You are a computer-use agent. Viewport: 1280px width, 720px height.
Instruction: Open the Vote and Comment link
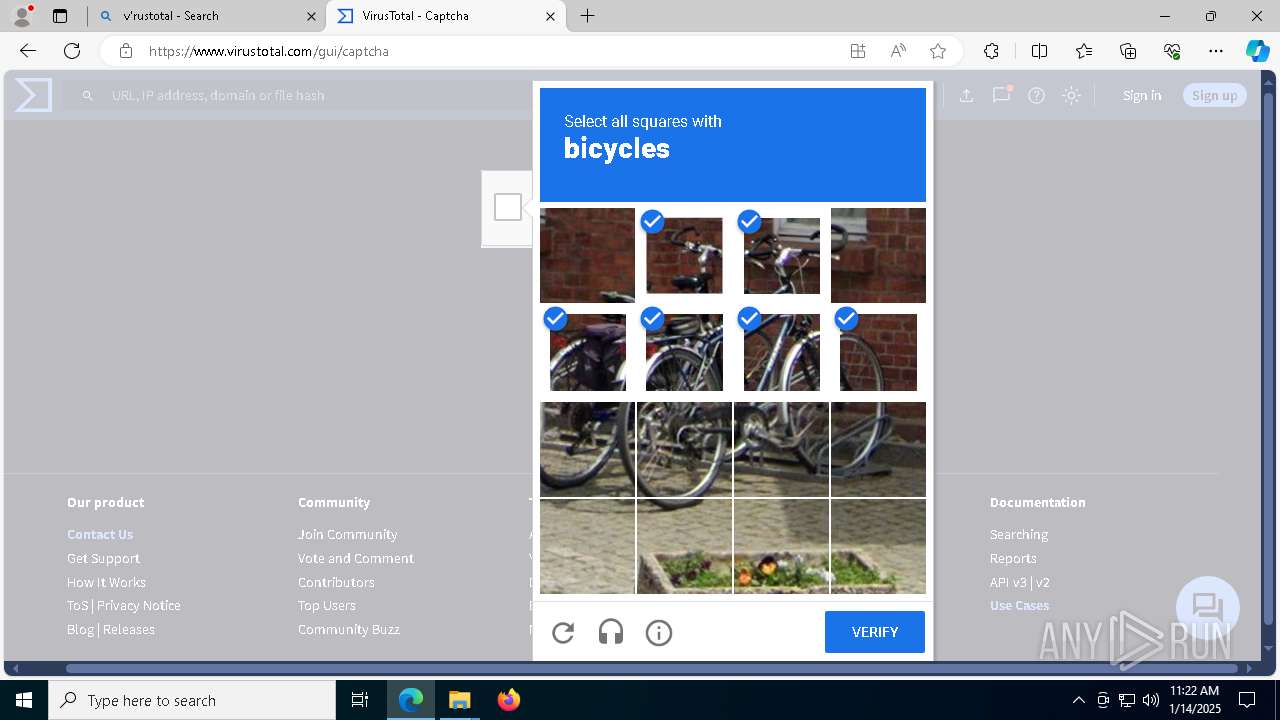[356, 558]
